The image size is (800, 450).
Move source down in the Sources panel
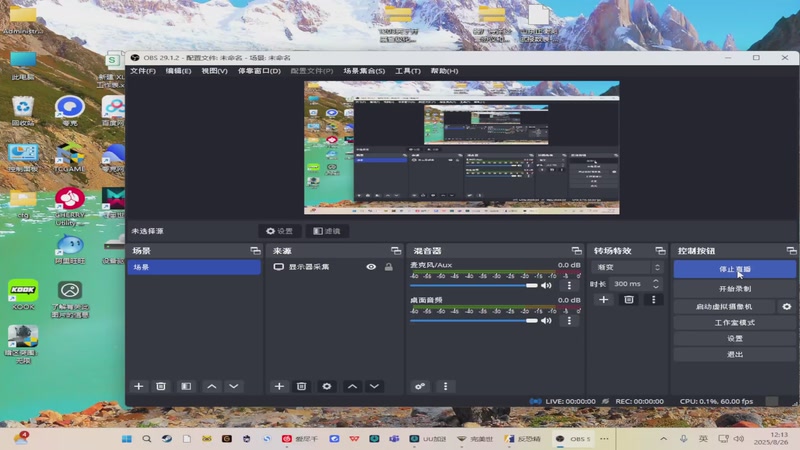point(374,386)
